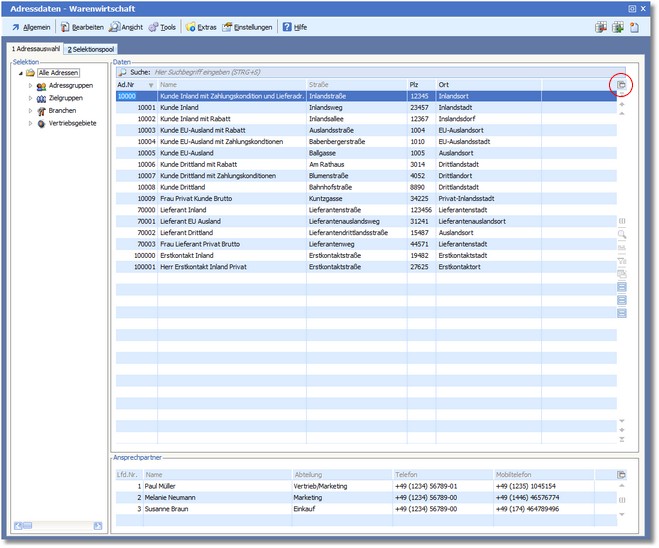Click the Alle Adressen folder icon
Viewport: 659px width, 548px height.
(x=30, y=73)
